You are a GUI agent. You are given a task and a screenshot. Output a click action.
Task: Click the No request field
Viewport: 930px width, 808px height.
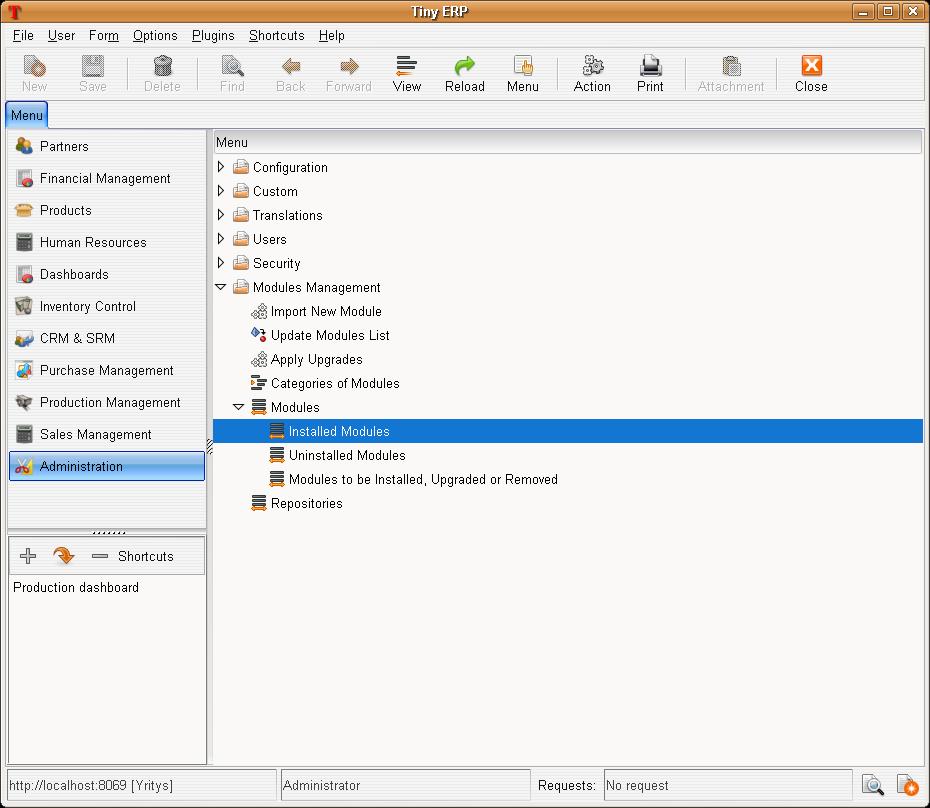point(728,785)
